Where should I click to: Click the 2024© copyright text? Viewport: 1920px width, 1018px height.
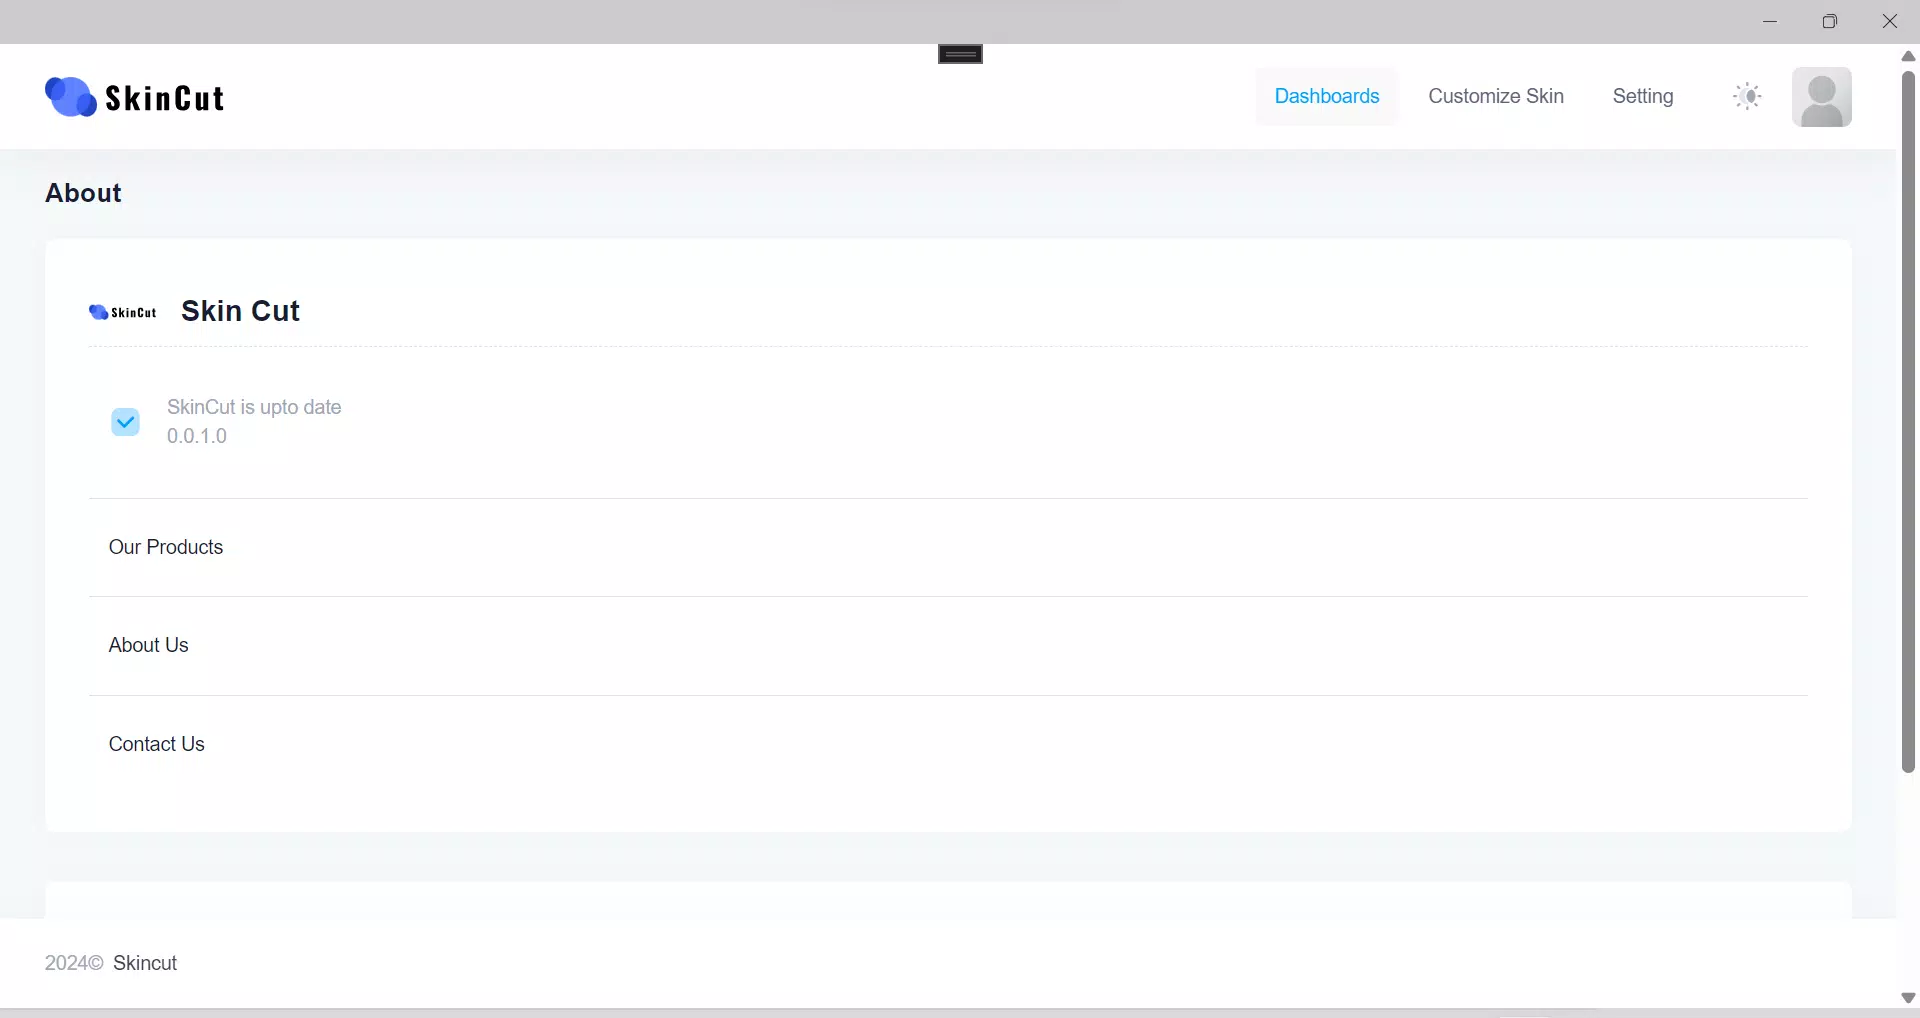coord(74,963)
